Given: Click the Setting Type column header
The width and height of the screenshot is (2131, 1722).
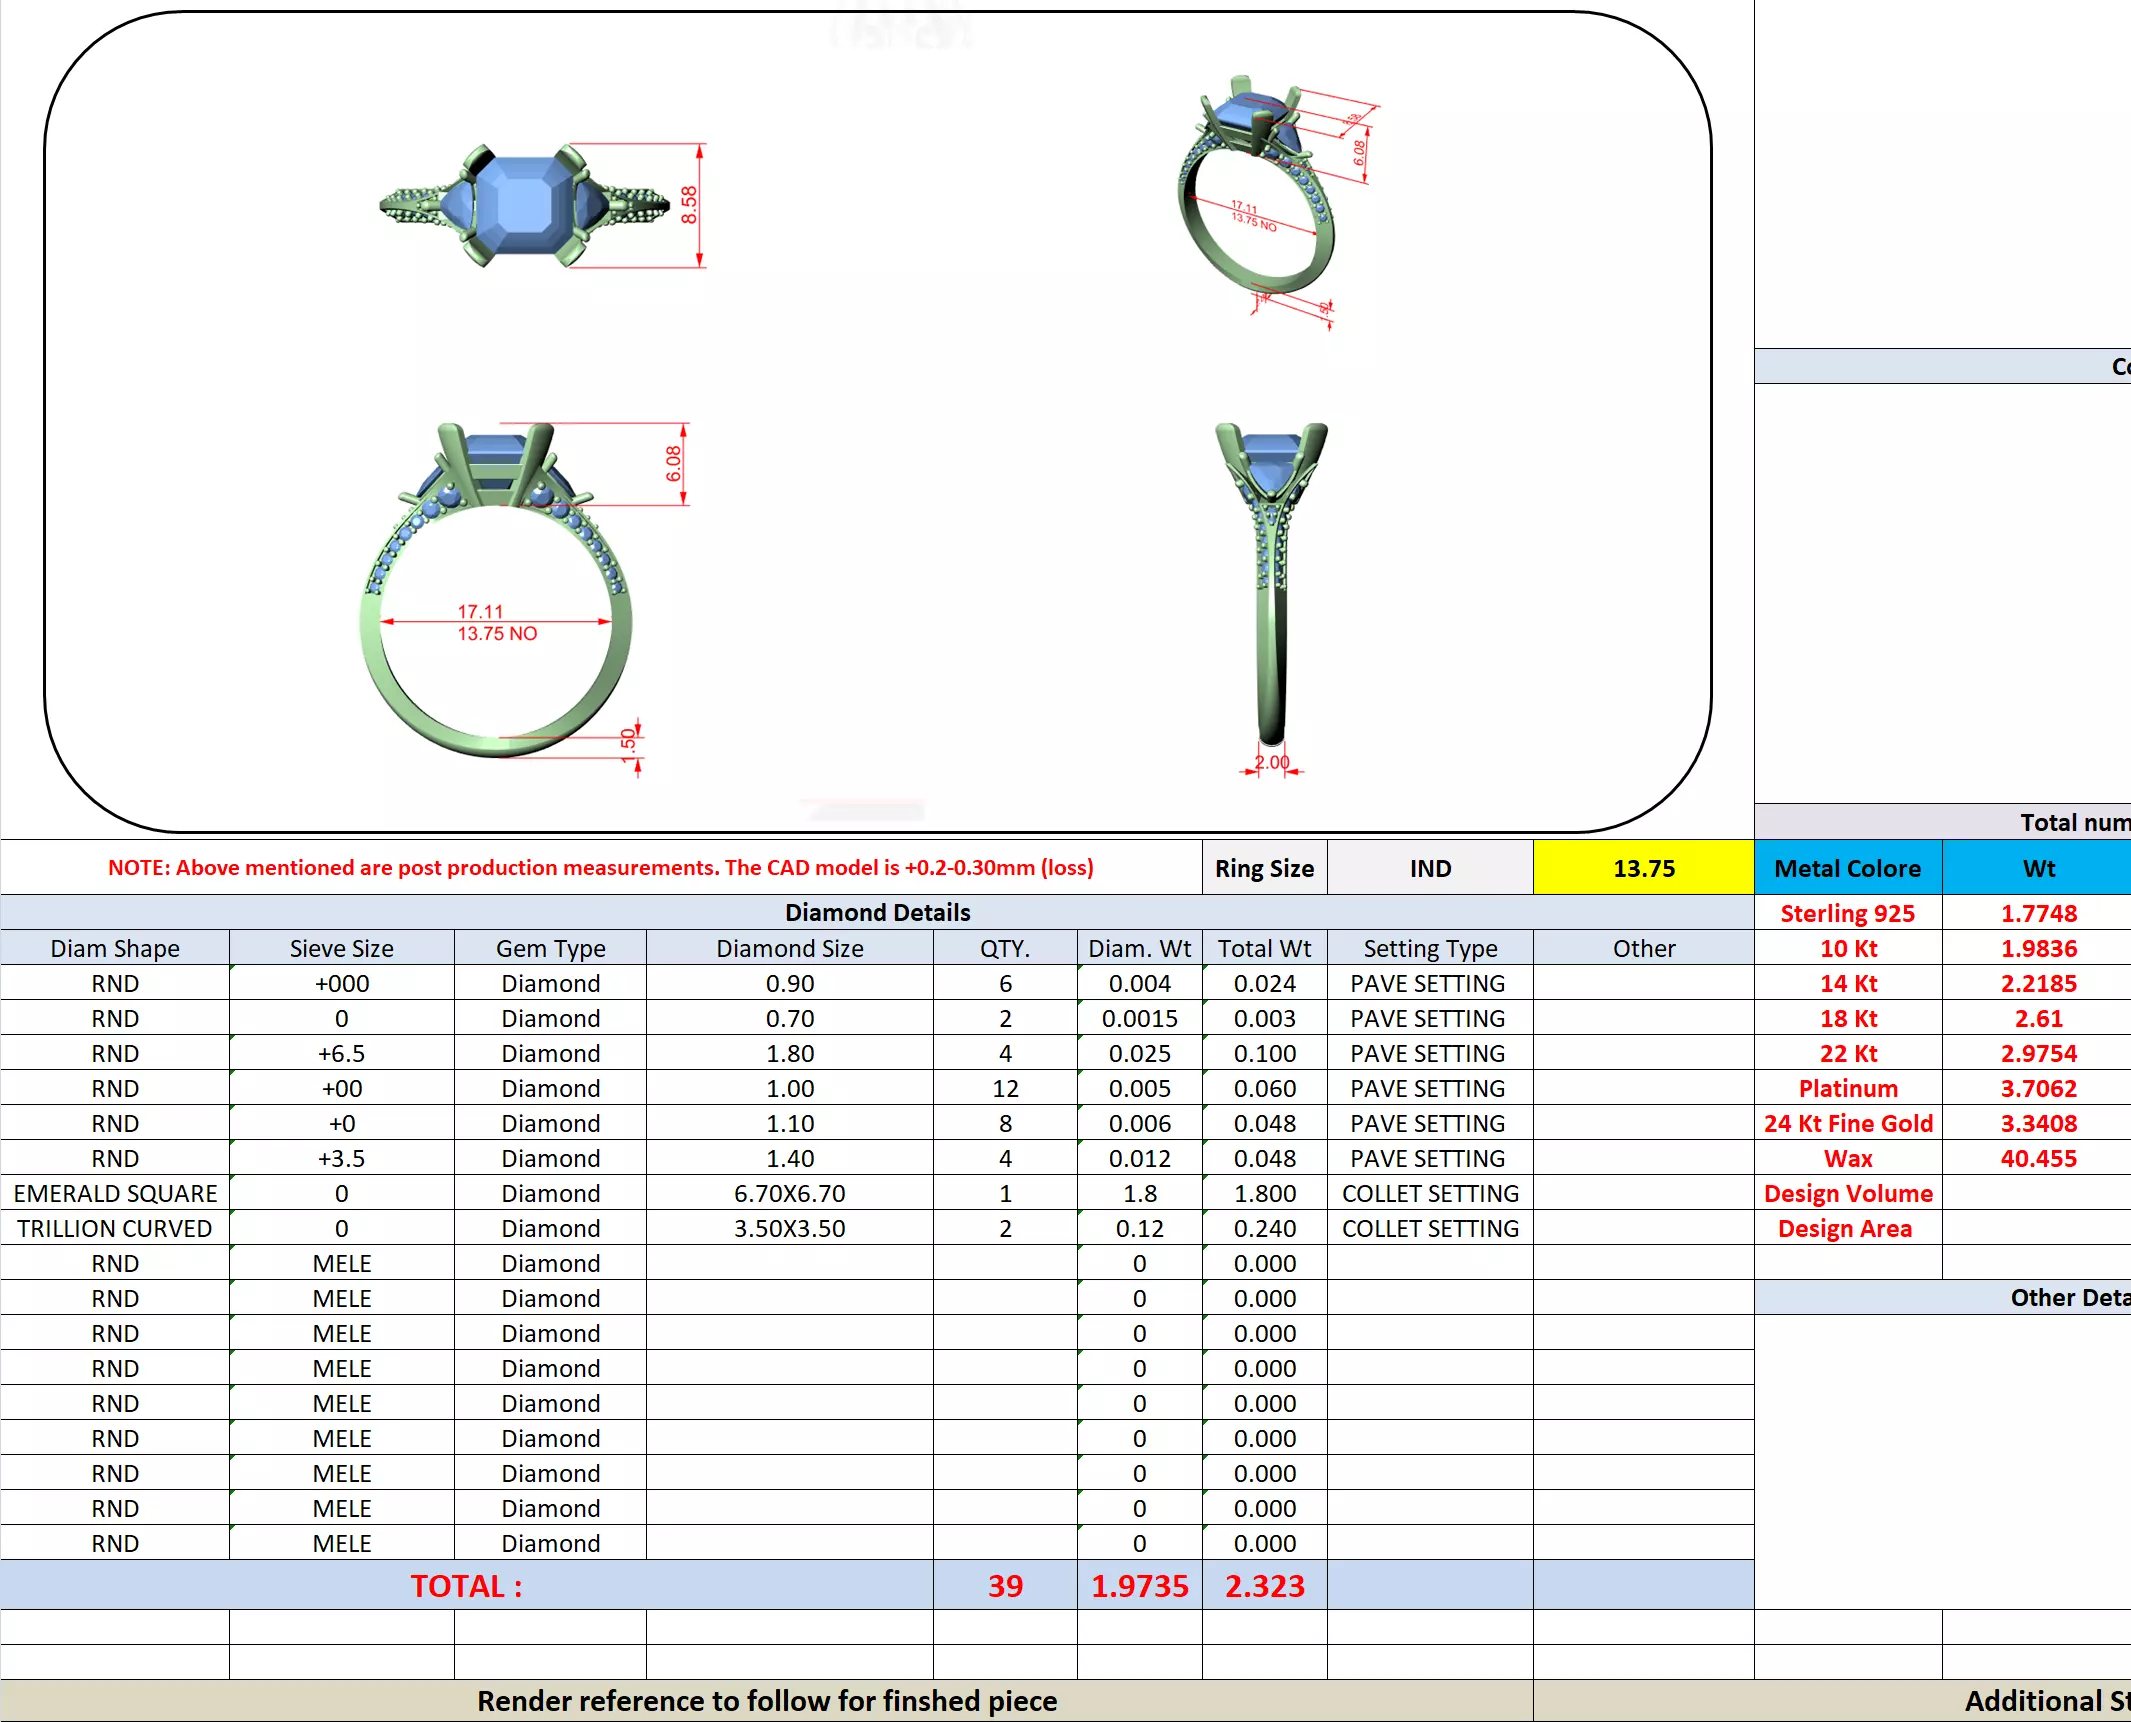Looking at the screenshot, I should pos(1430,948).
